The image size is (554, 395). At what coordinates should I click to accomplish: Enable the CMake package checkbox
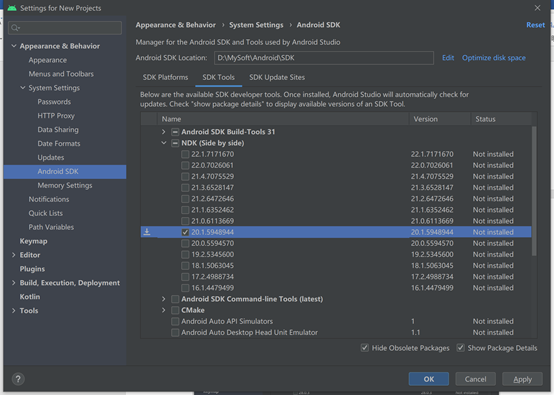pyautogui.click(x=175, y=310)
